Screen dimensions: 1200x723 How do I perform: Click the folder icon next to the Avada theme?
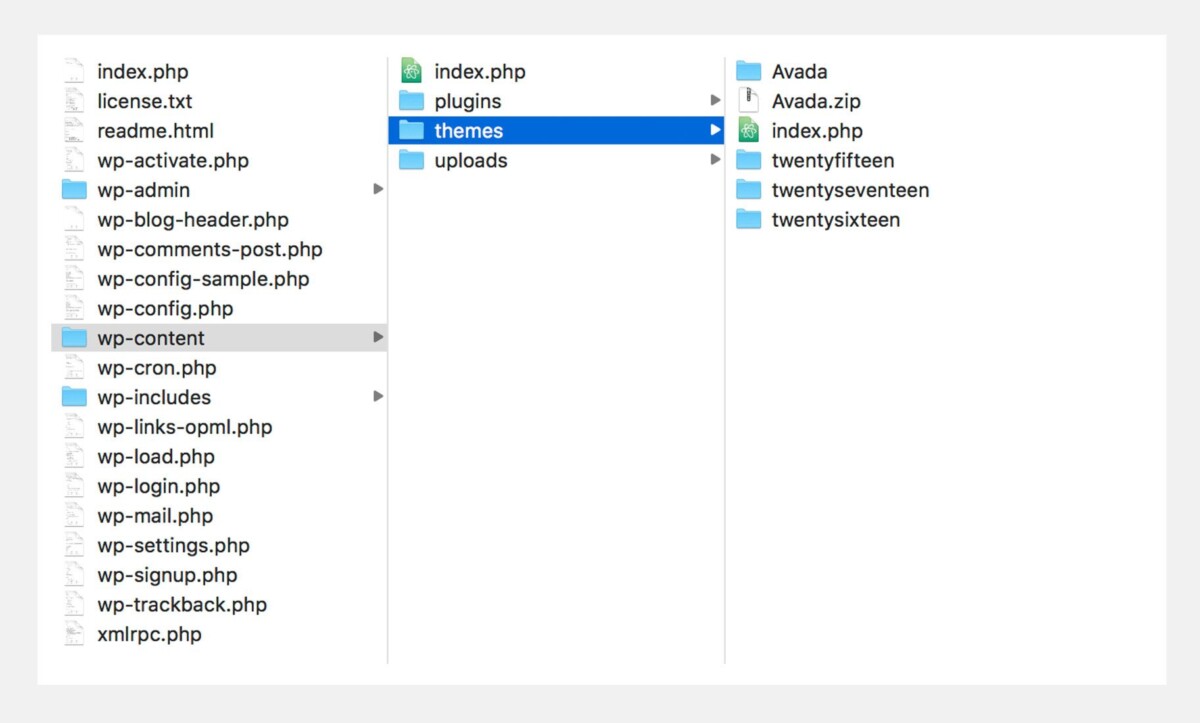[x=748, y=70]
